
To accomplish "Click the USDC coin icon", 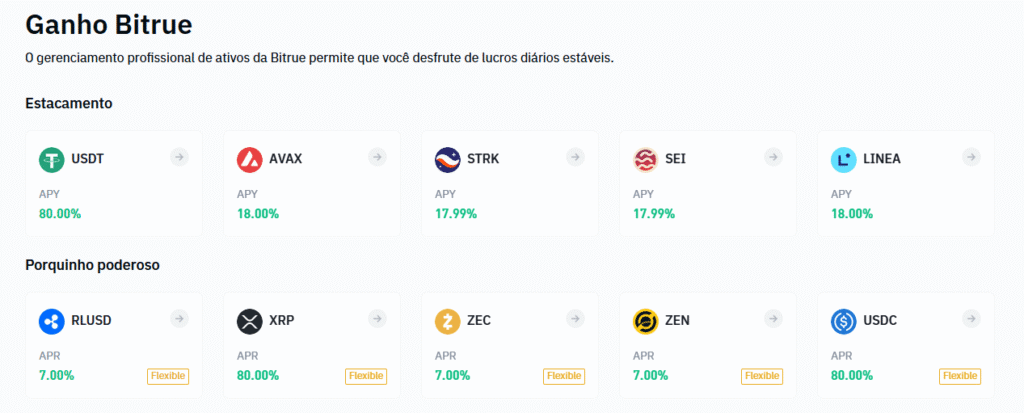I will [843, 321].
